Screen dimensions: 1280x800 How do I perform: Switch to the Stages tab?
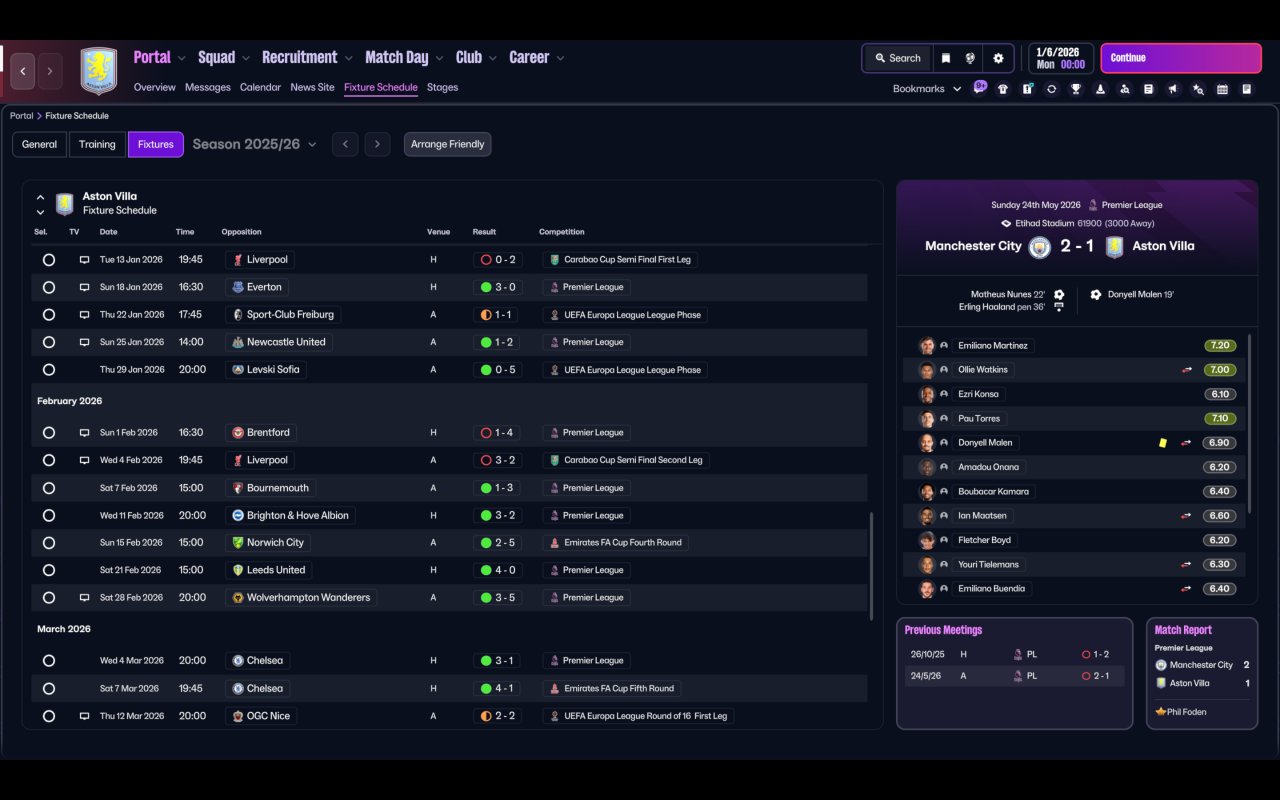click(442, 87)
